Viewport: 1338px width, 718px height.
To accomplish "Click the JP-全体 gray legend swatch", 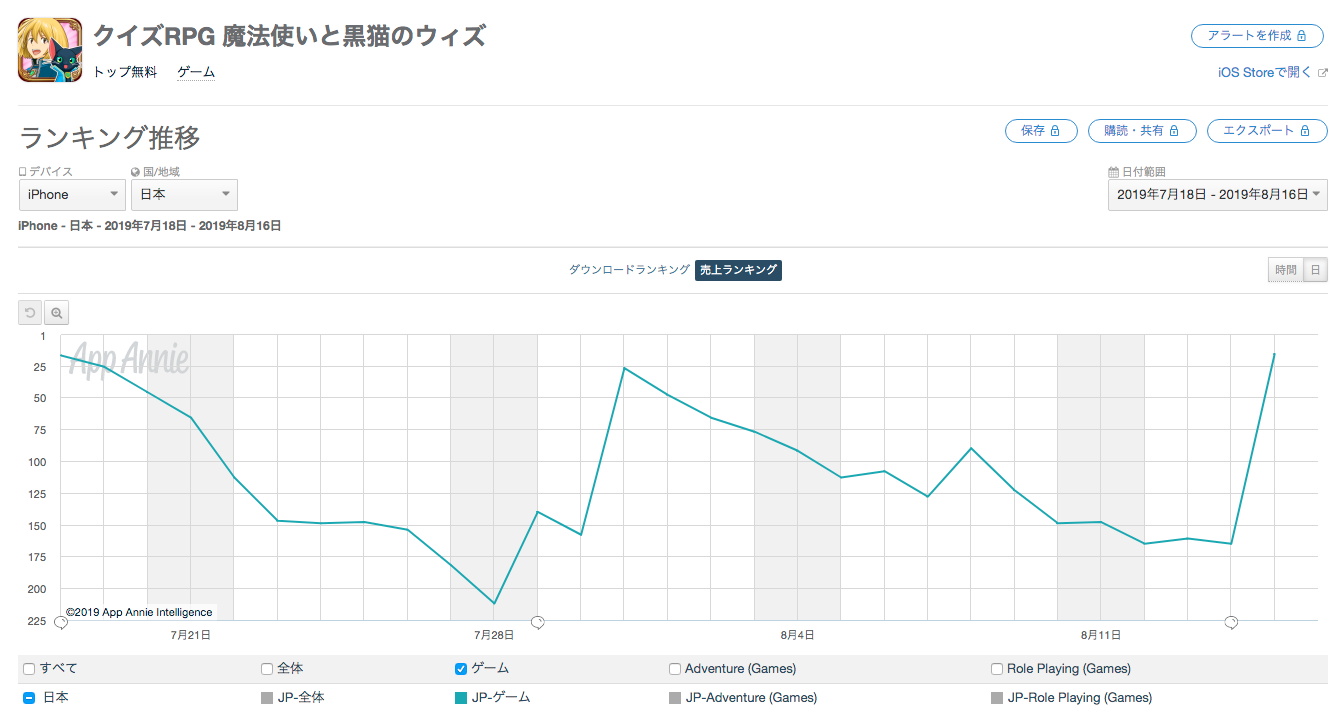I will pyautogui.click(x=267, y=698).
